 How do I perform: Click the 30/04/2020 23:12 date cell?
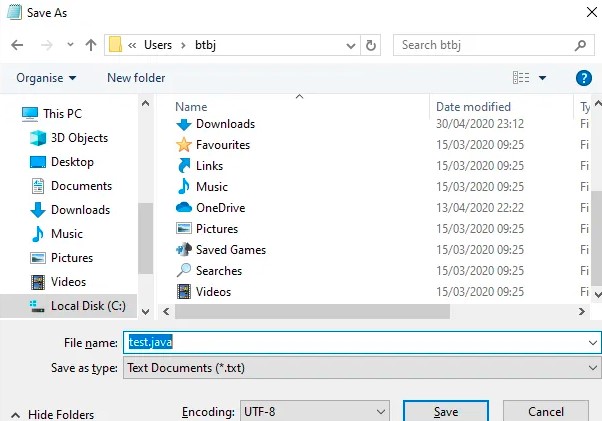tap(480, 124)
